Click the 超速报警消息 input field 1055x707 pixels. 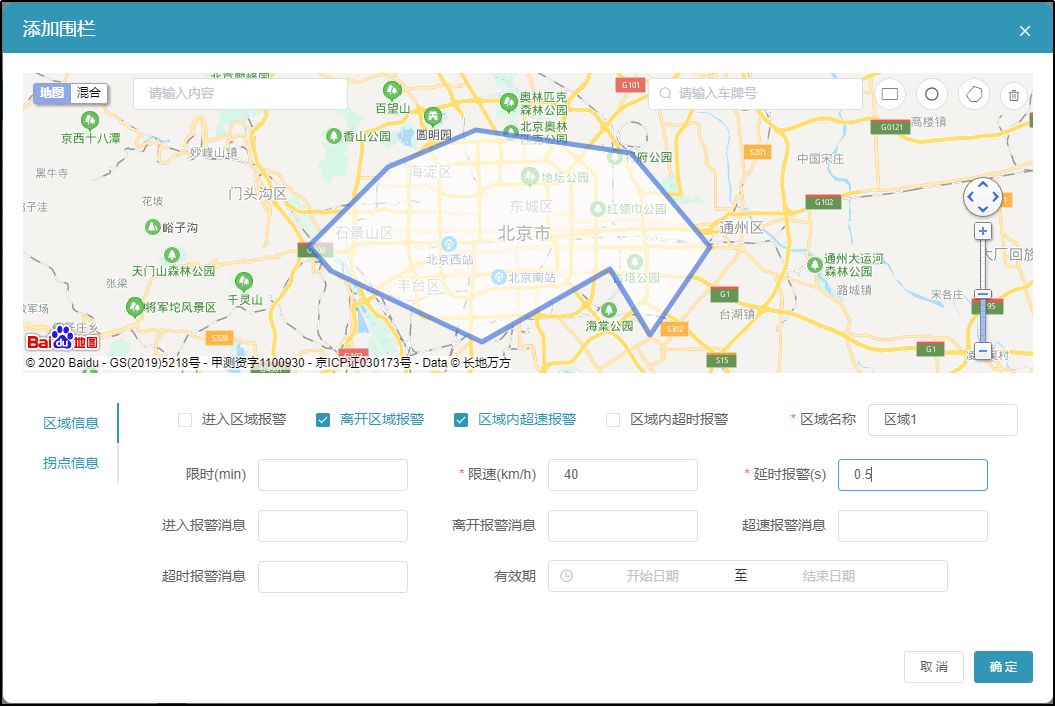point(912,526)
